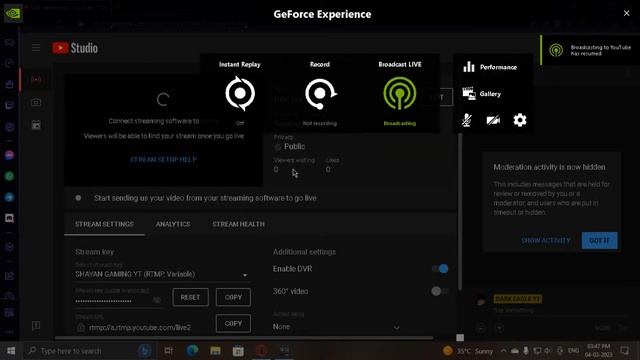Image resolution: width=640 pixels, height=360 pixels.
Task: Click the emoji icon in chat input
Action: click(480, 328)
